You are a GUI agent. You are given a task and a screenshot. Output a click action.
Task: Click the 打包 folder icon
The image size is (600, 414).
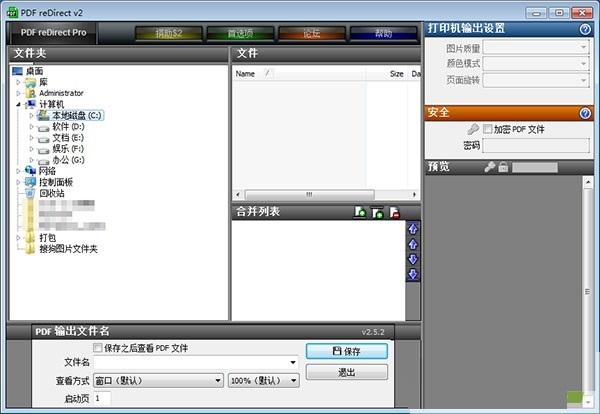30,238
